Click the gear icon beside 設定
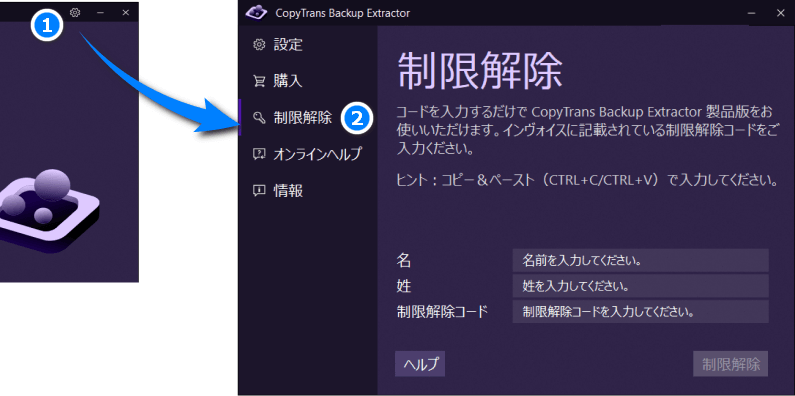 click(x=259, y=45)
